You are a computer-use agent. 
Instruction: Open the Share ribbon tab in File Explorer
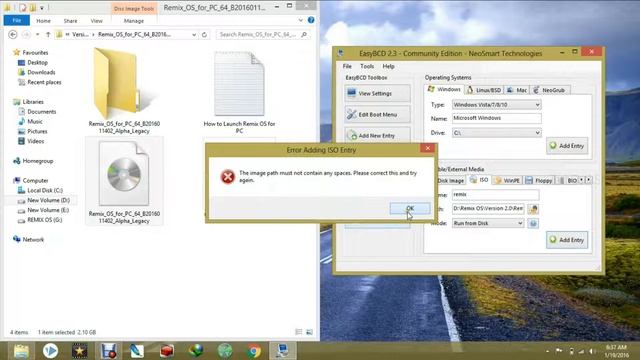pyautogui.click(x=70, y=21)
